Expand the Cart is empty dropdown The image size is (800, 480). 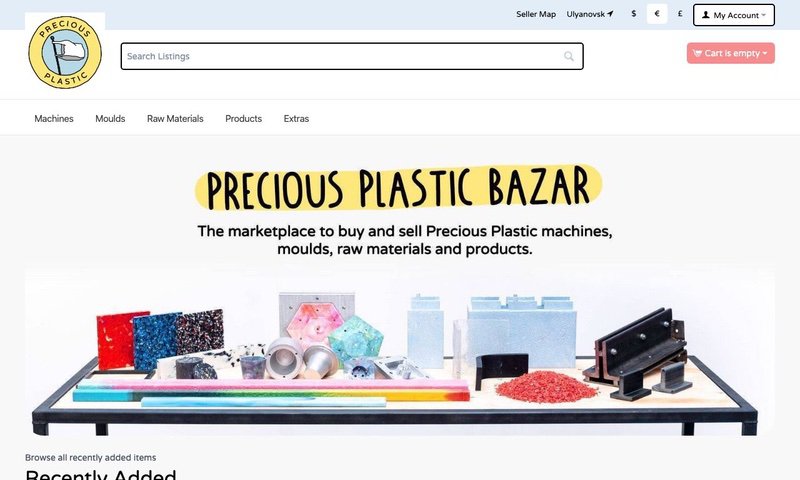(731, 53)
